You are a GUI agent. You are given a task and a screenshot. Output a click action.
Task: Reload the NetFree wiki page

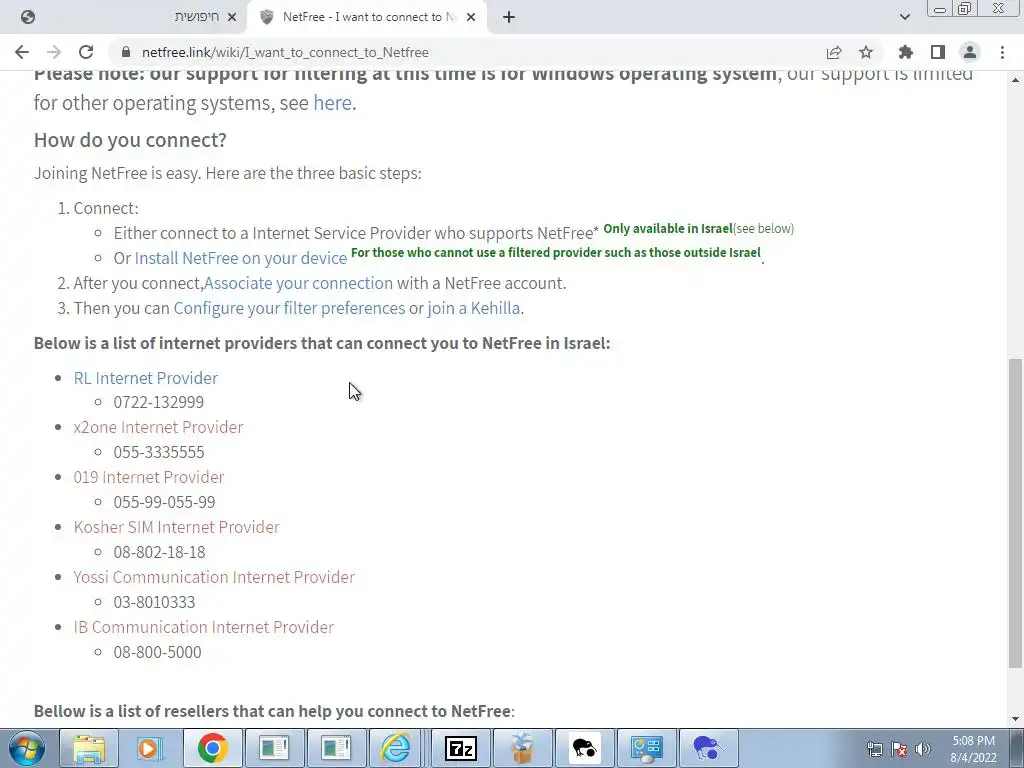(x=86, y=52)
